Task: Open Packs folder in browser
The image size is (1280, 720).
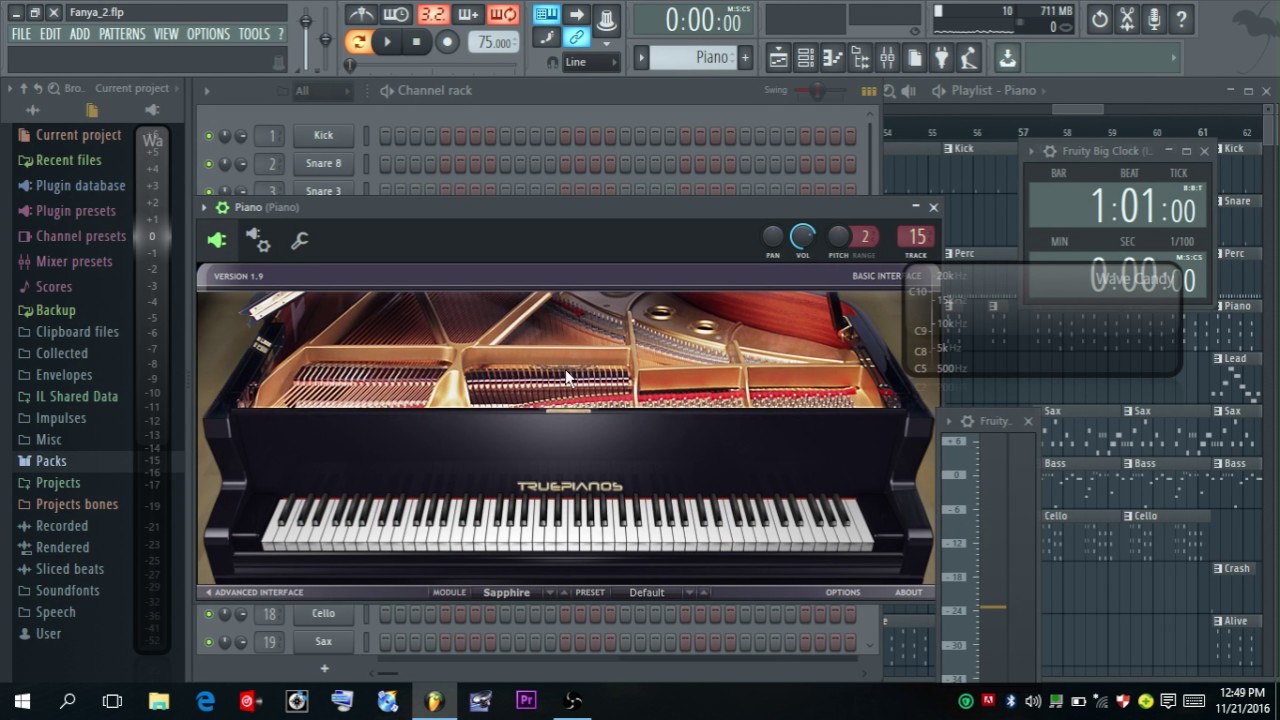Action: click(51, 461)
